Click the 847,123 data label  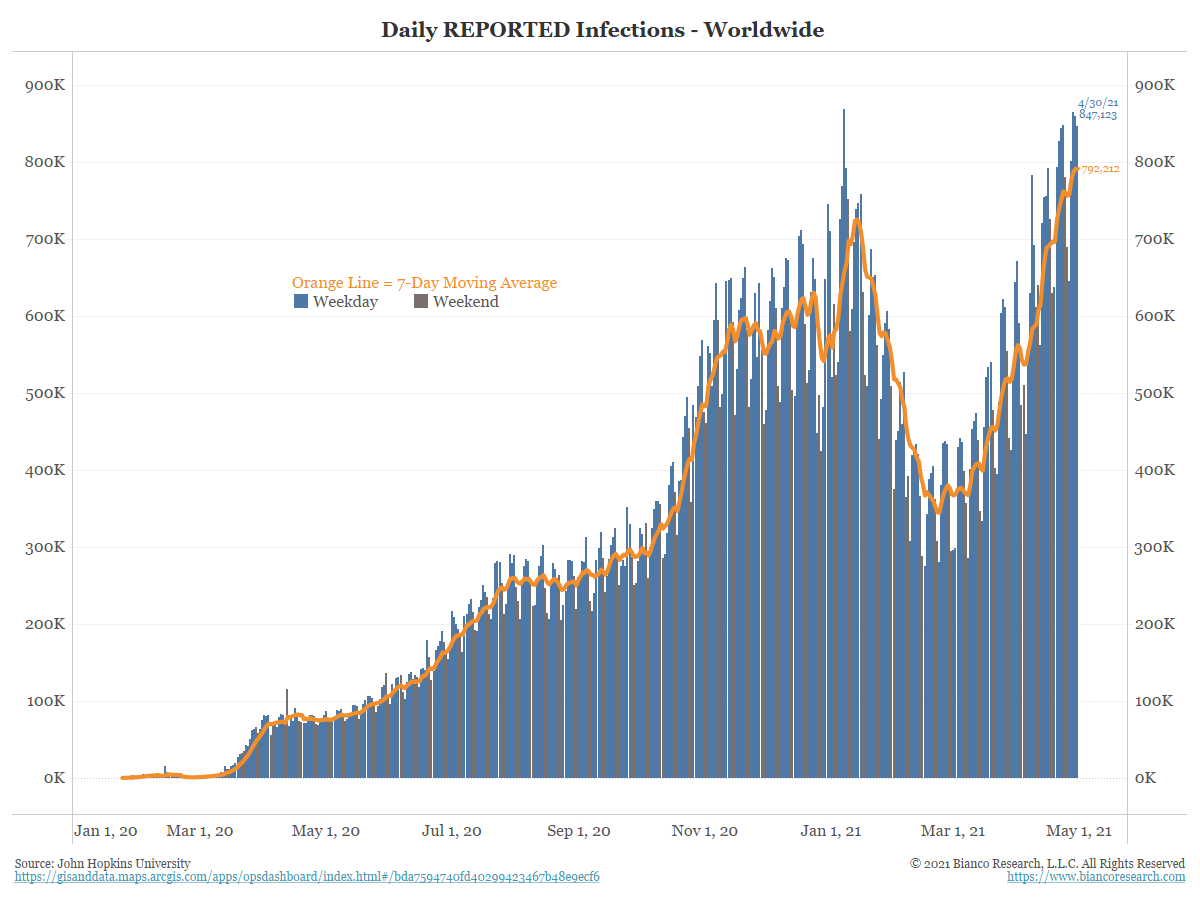point(1097,115)
